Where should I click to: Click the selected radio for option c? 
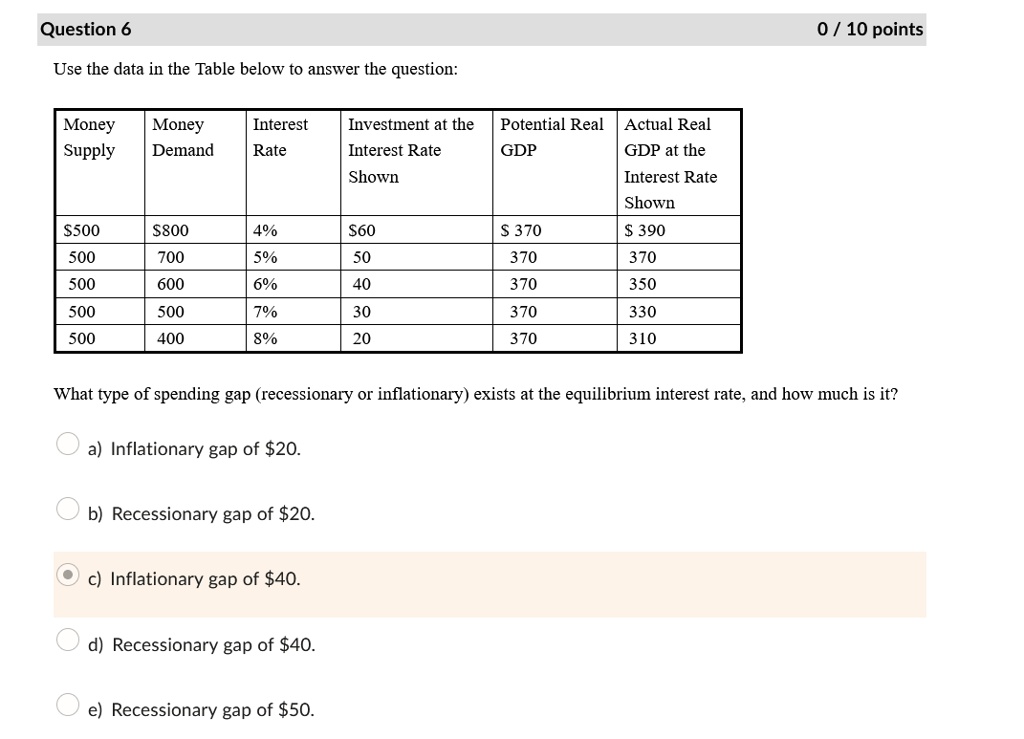coord(66,572)
